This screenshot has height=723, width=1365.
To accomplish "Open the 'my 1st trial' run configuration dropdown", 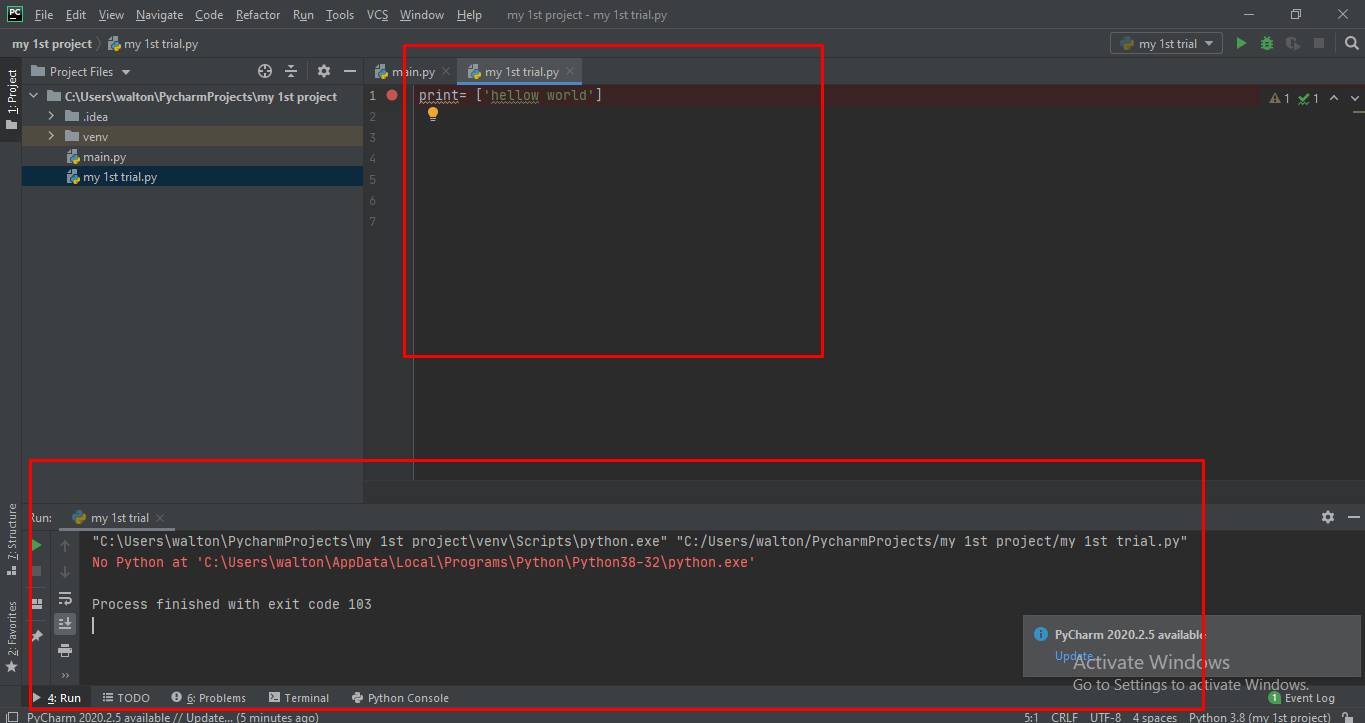I will pos(1166,43).
